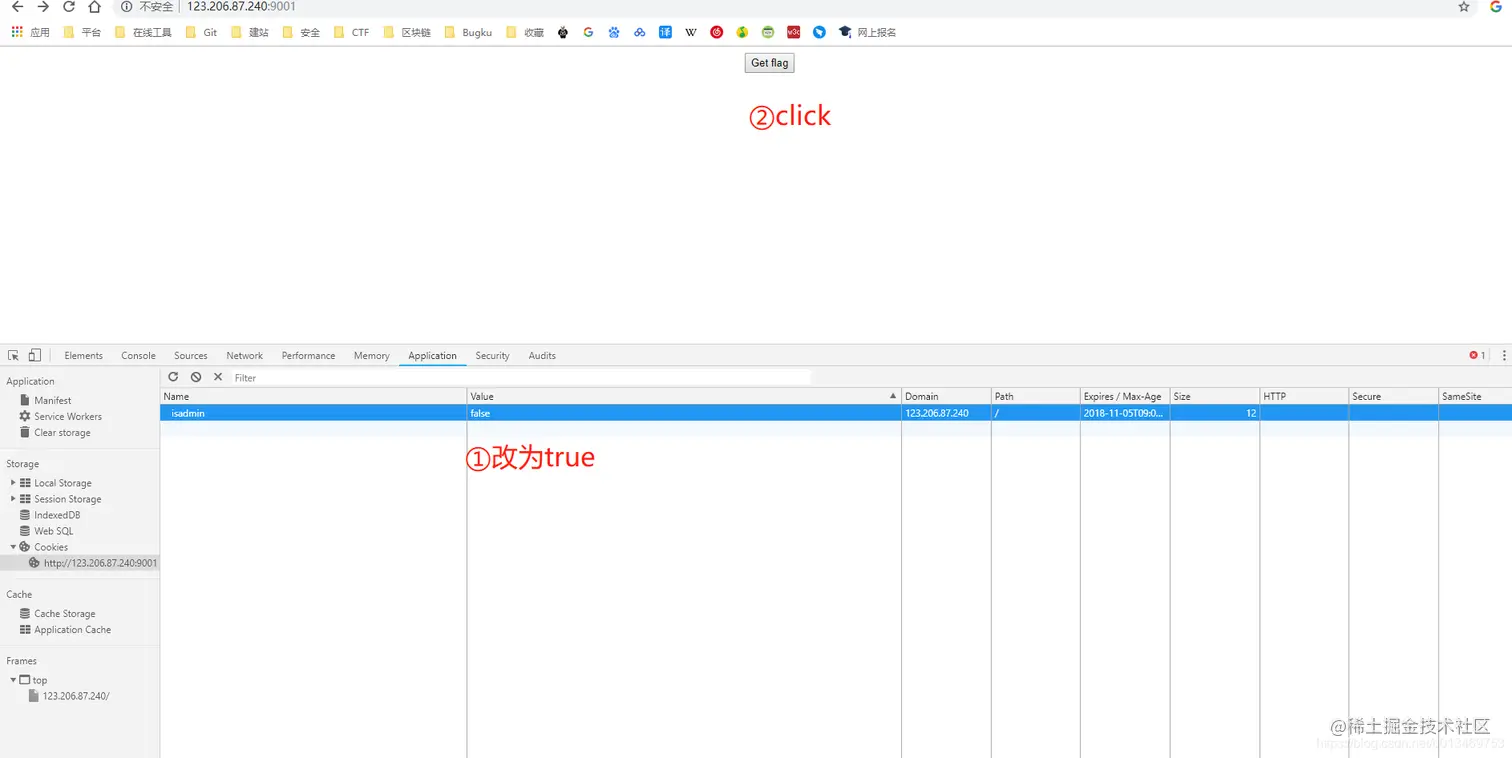Select Web SQL in Storage section
The height and width of the screenshot is (758, 1512).
click(54, 531)
